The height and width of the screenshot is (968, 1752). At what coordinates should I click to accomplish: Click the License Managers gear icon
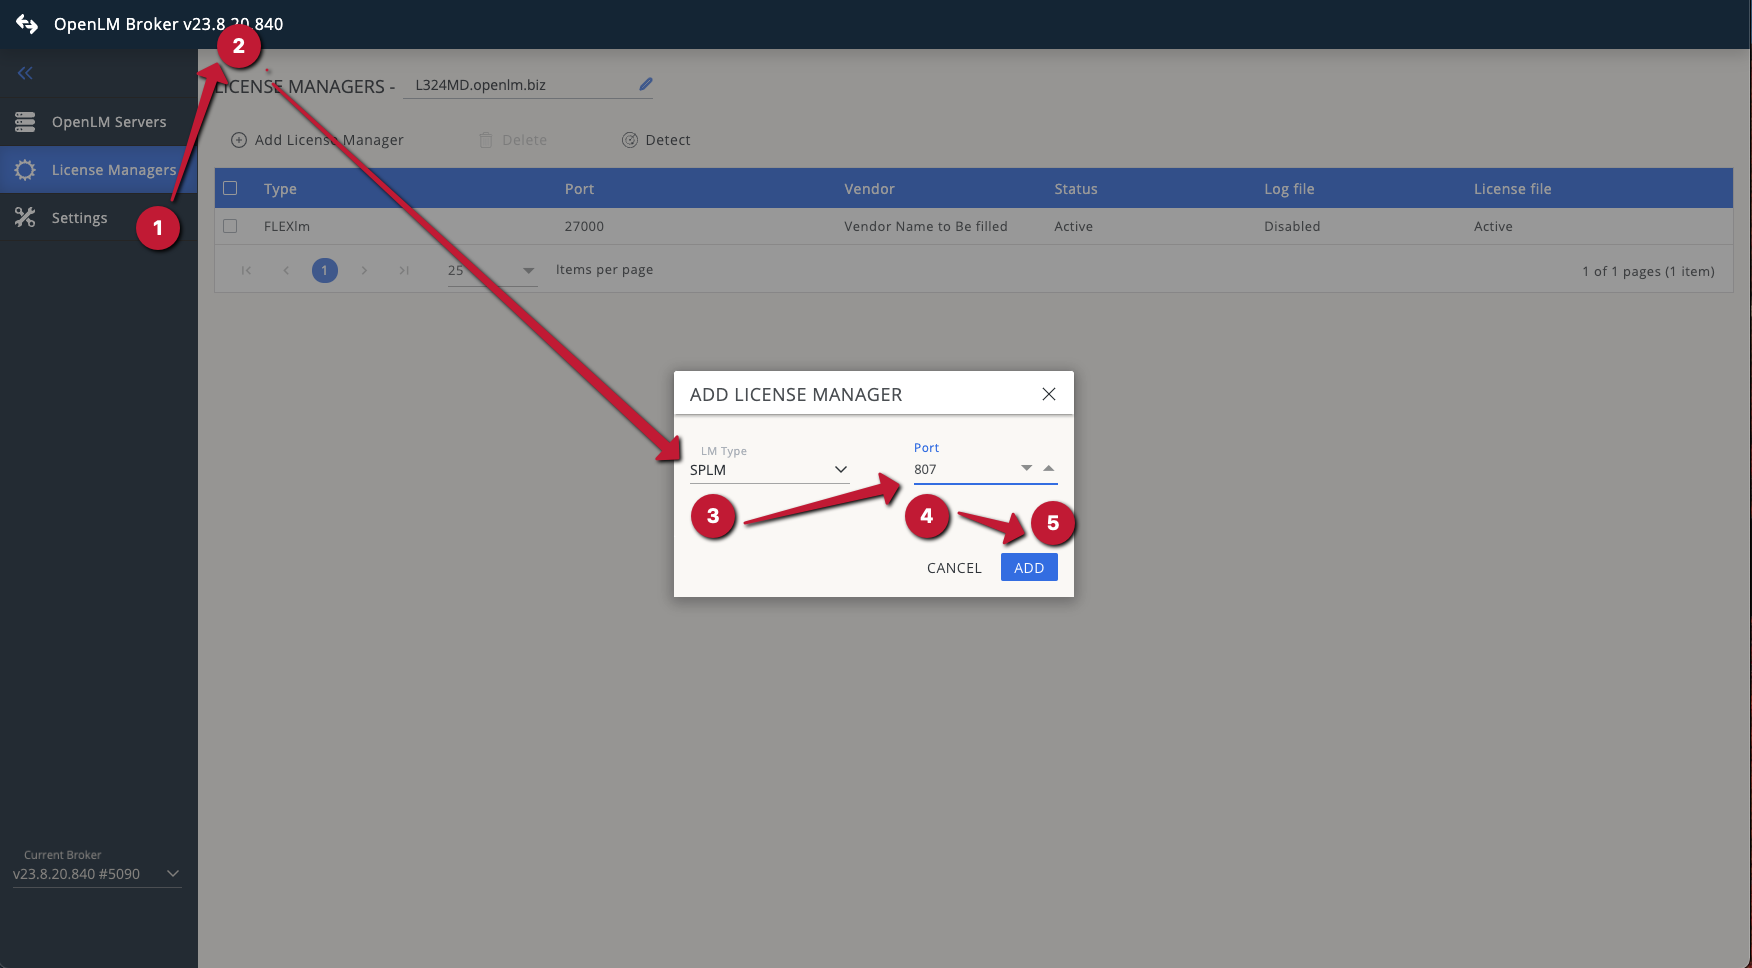pyautogui.click(x=25, y=170)
